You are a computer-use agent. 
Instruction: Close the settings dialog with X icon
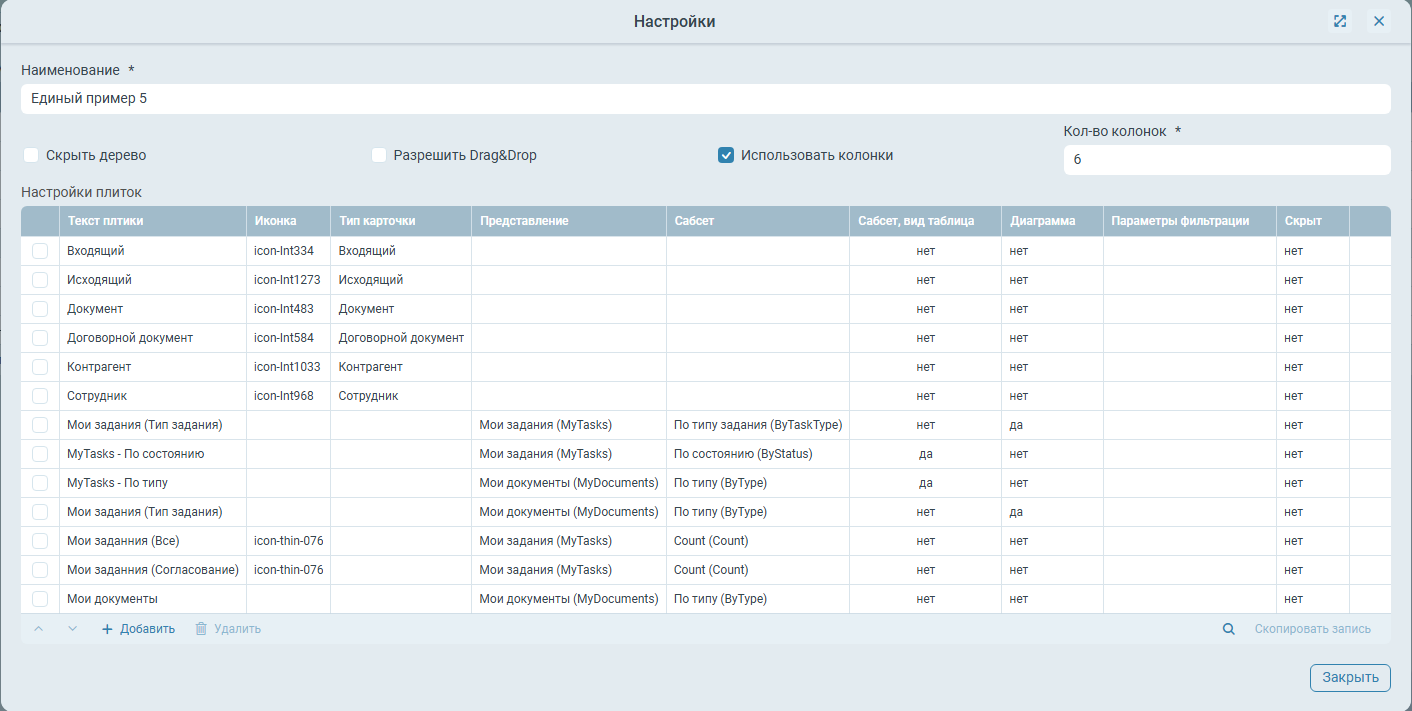tap(1379, 21)
